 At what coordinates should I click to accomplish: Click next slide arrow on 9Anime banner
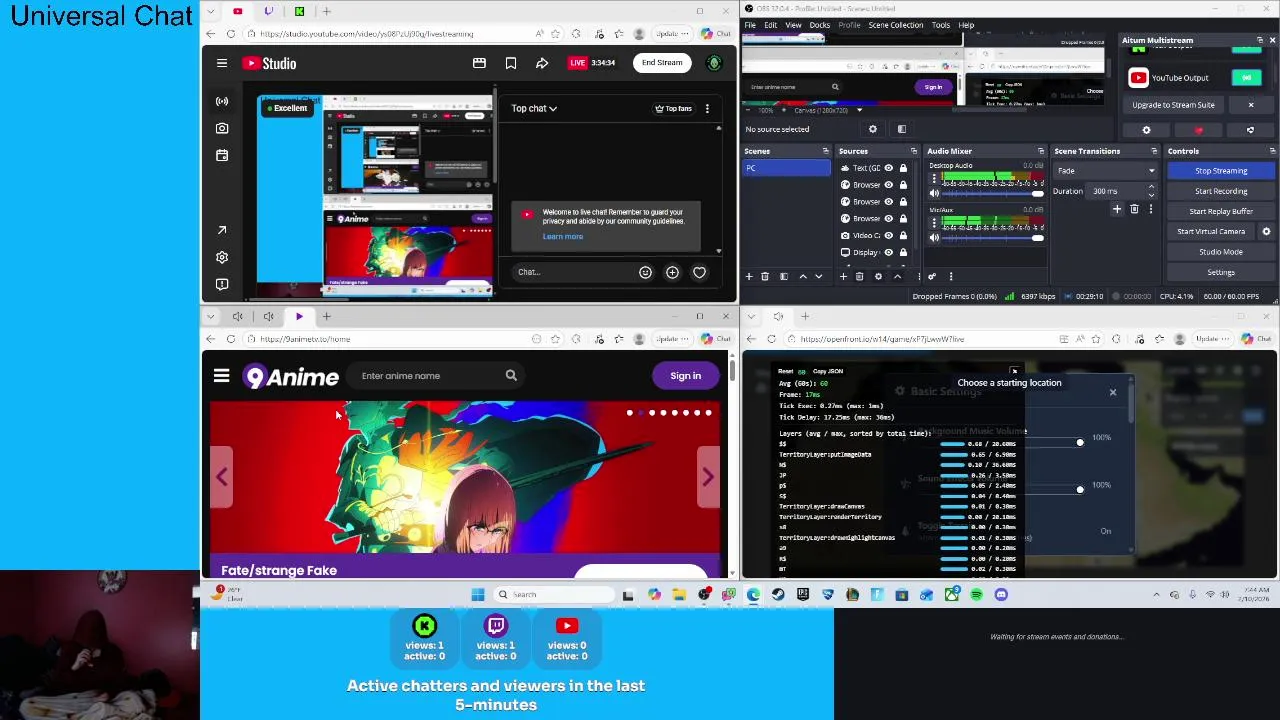coord(707,477)
